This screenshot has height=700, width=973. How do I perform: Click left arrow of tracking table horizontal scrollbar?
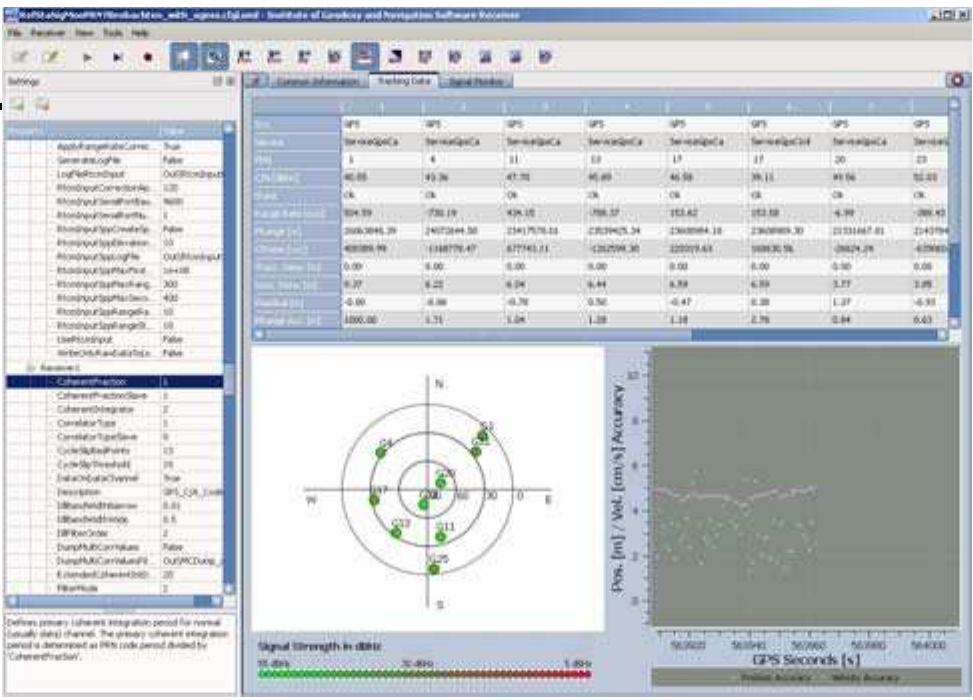pos(259,334)
